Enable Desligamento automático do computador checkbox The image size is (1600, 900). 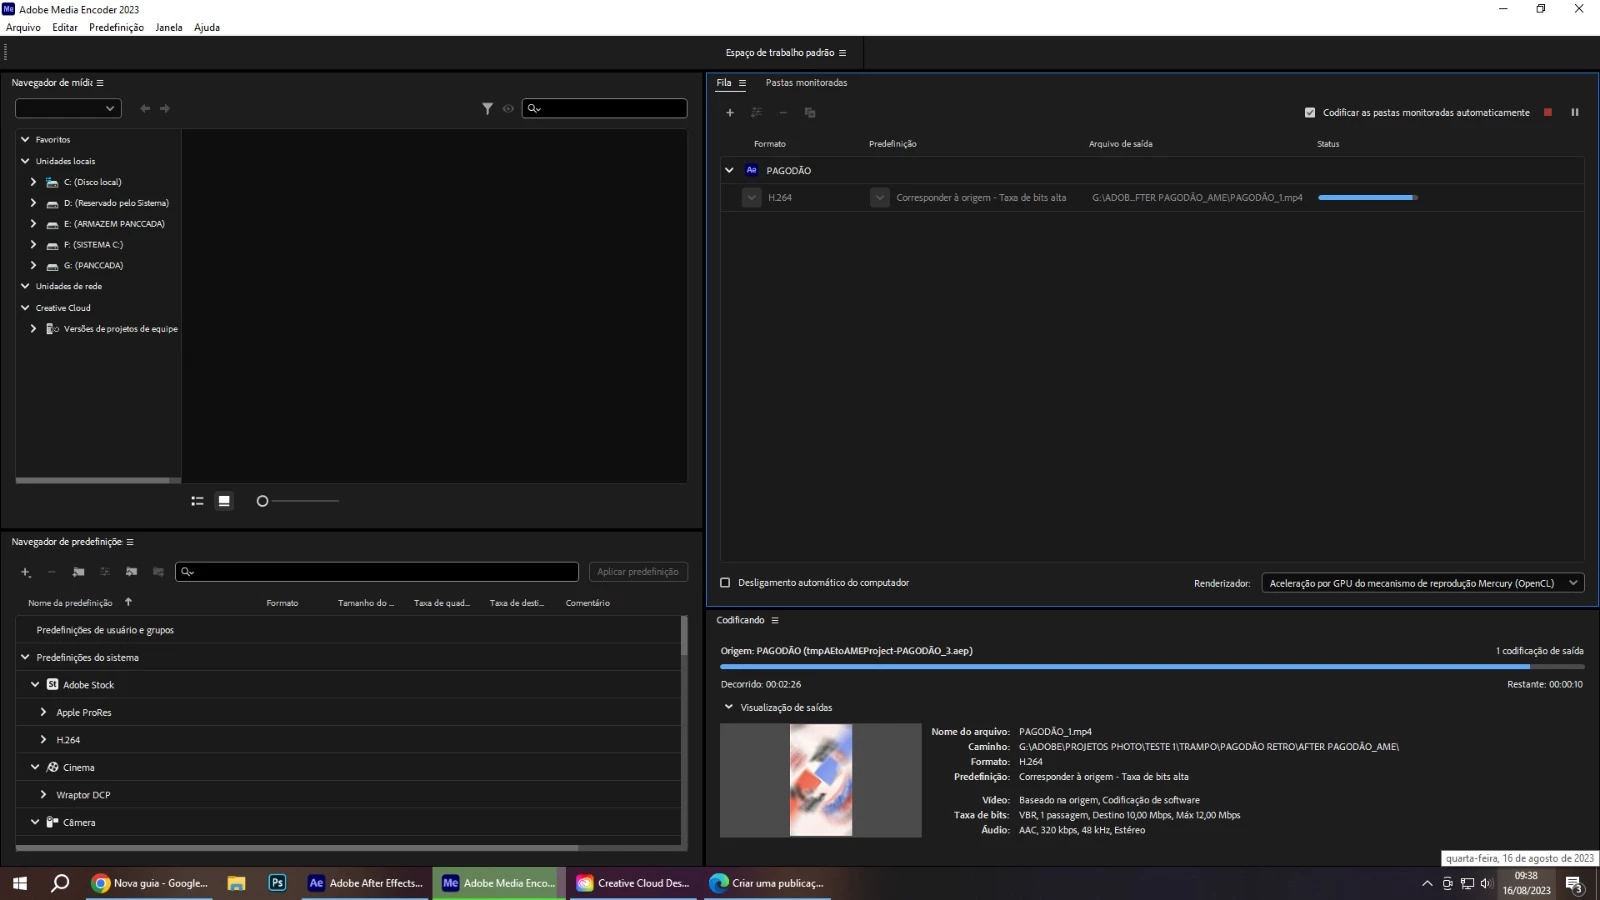(726, 583)
